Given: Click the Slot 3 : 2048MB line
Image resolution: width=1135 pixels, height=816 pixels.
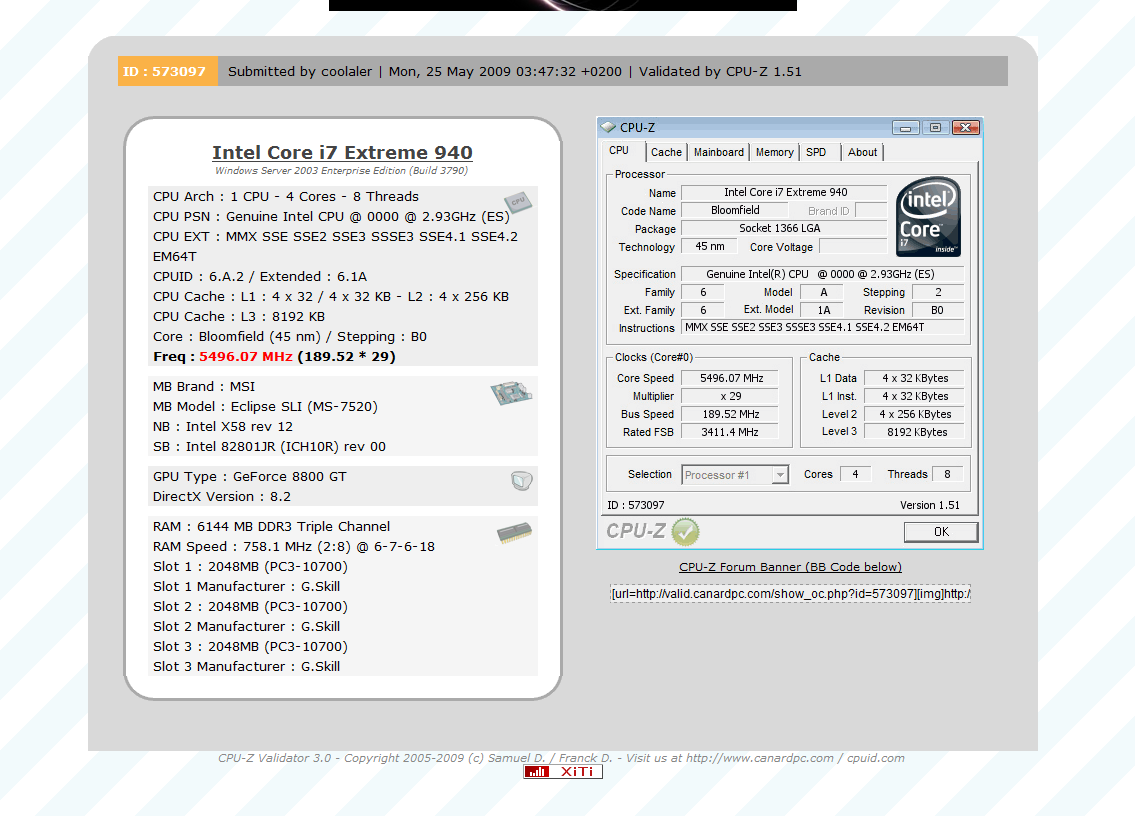Looking at the screenshot, I should tap(250, 647).
